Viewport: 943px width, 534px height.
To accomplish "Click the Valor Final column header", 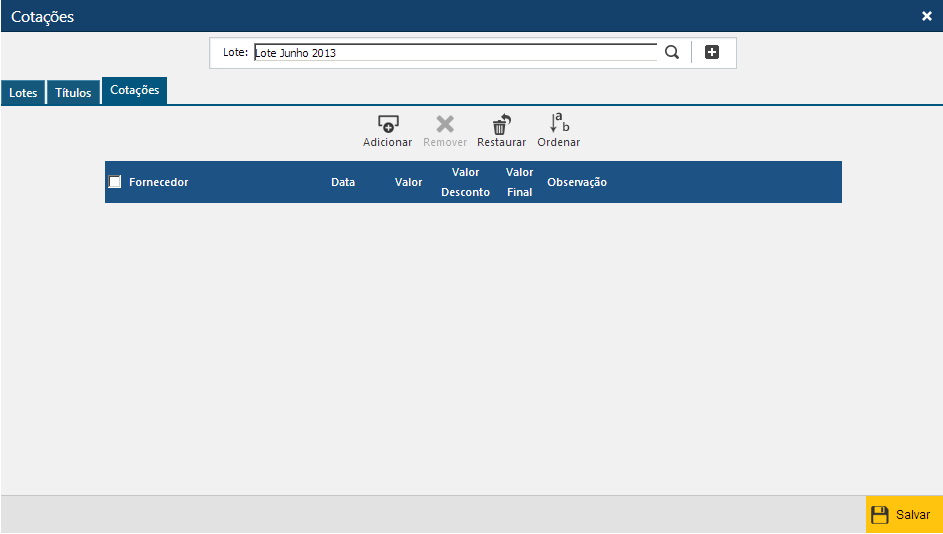I will tap(519, 182).
